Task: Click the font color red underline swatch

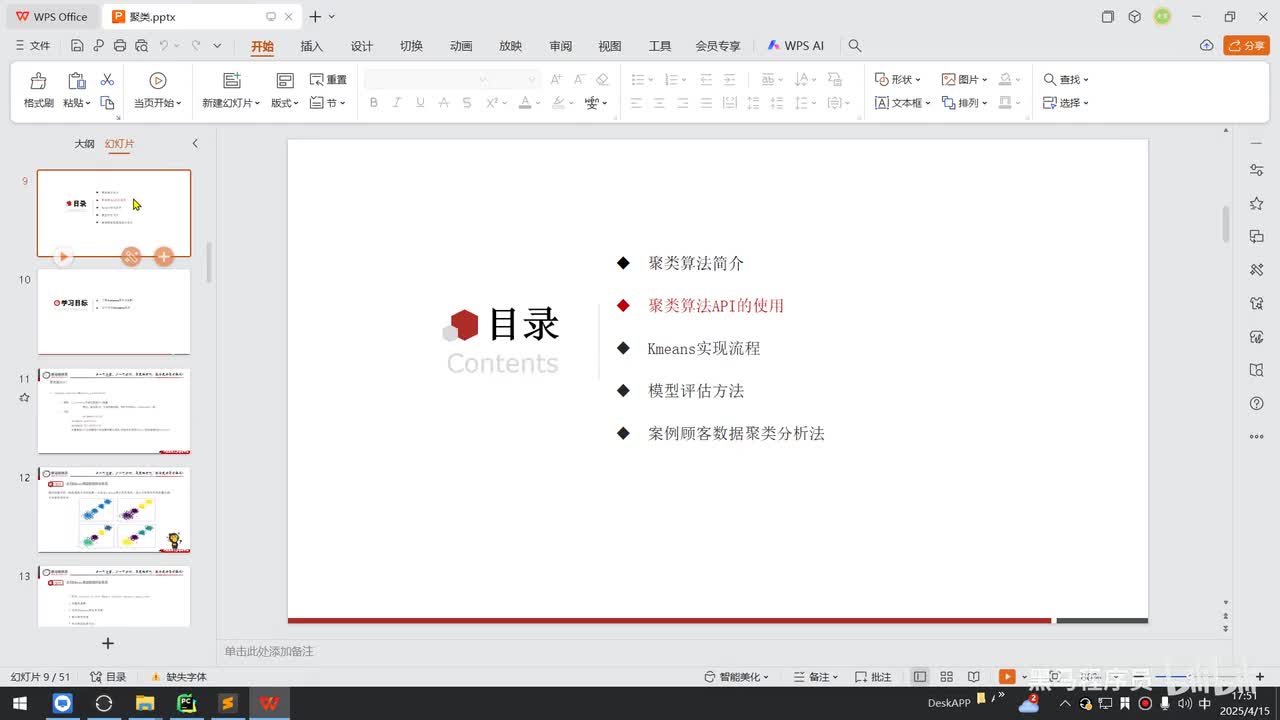Action: (x=525, y=103)
